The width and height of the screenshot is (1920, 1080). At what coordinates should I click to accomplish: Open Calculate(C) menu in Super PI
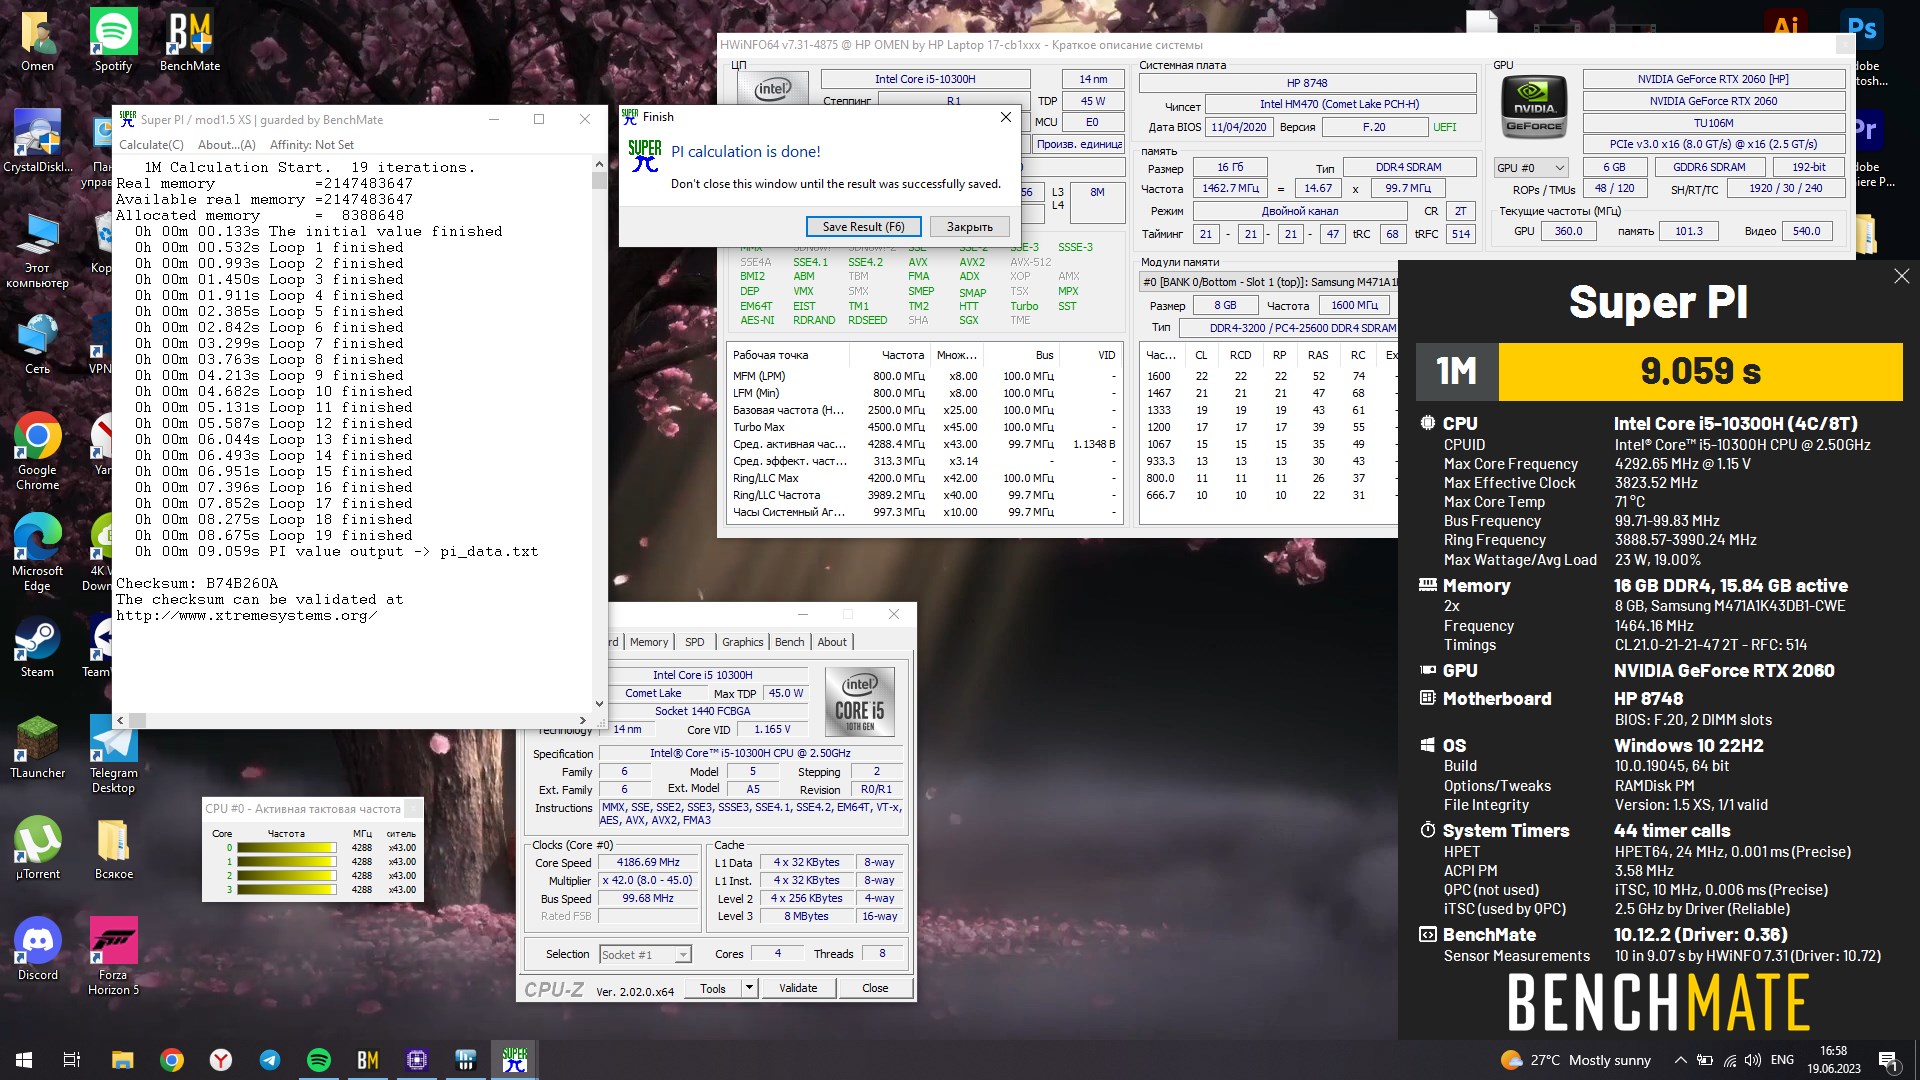151,144
